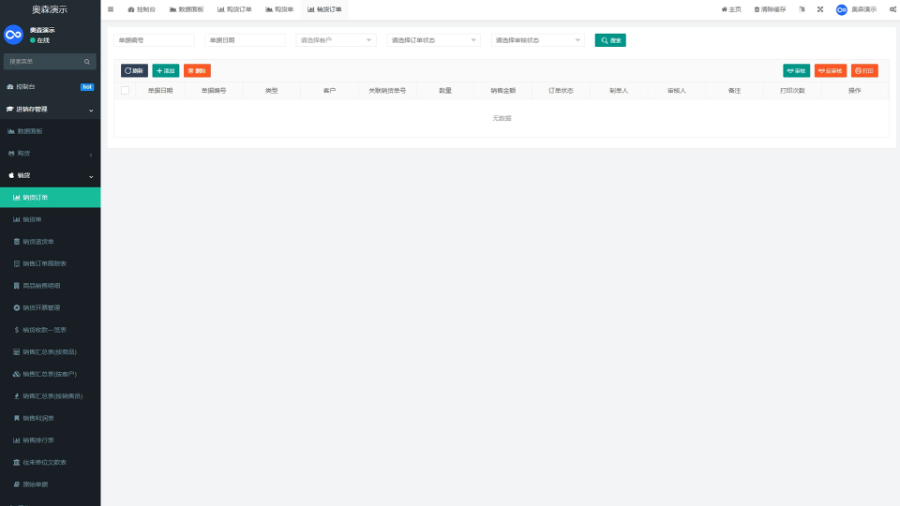The image size is (900, 506).
Task: Click the green 审核 audit button
Action: tap(796, 71)
